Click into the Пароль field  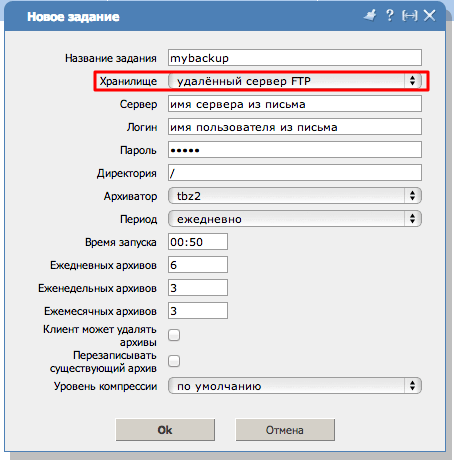pos(295,150)
